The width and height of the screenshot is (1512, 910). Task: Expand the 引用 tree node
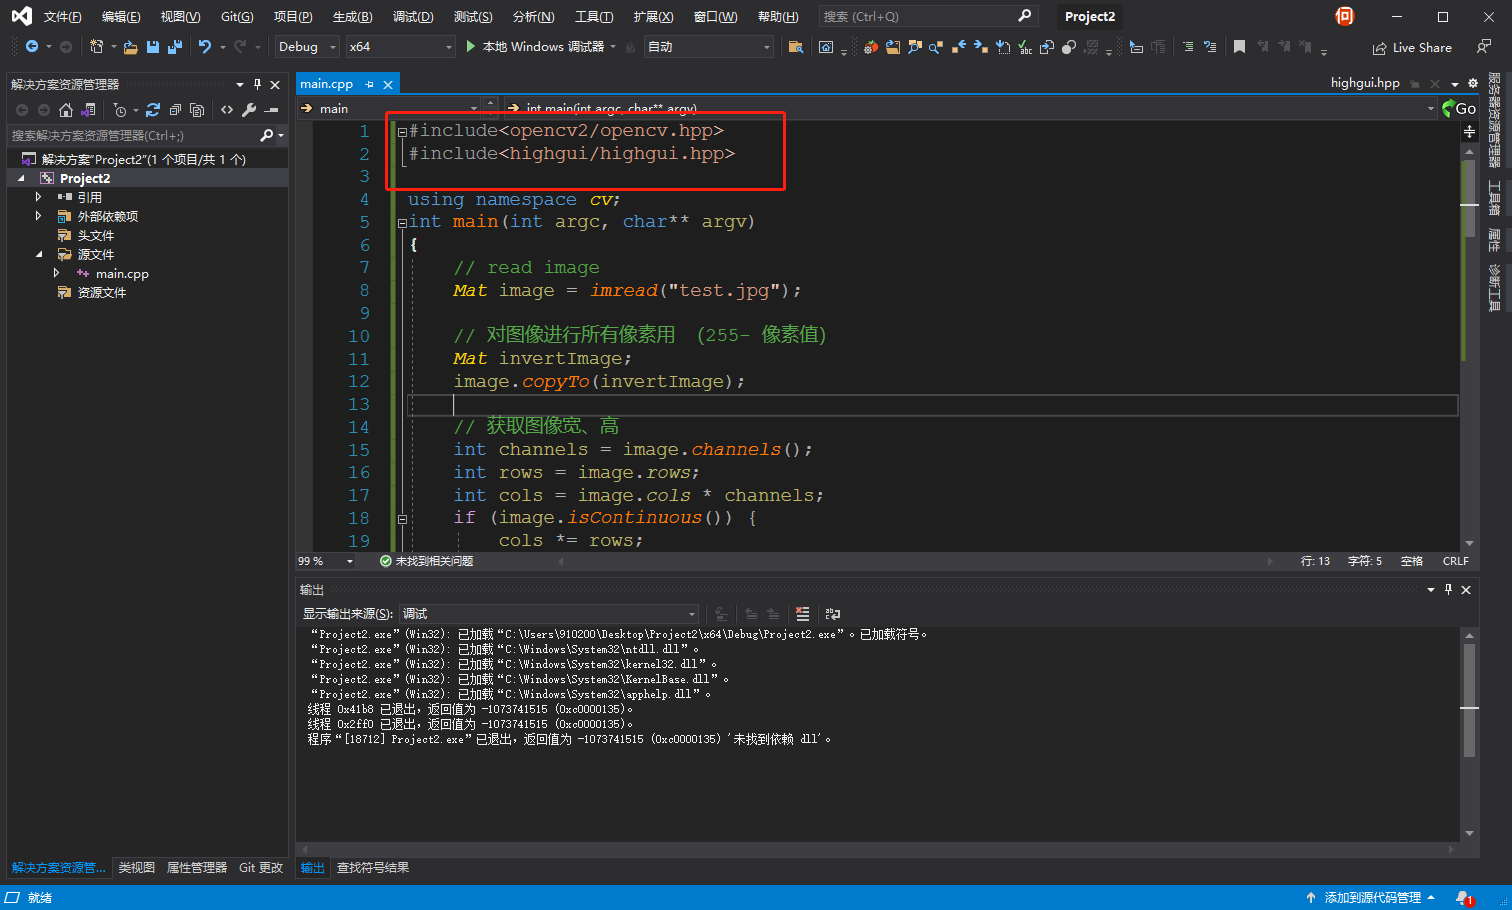pyautogui.click(x=38, y=197)
